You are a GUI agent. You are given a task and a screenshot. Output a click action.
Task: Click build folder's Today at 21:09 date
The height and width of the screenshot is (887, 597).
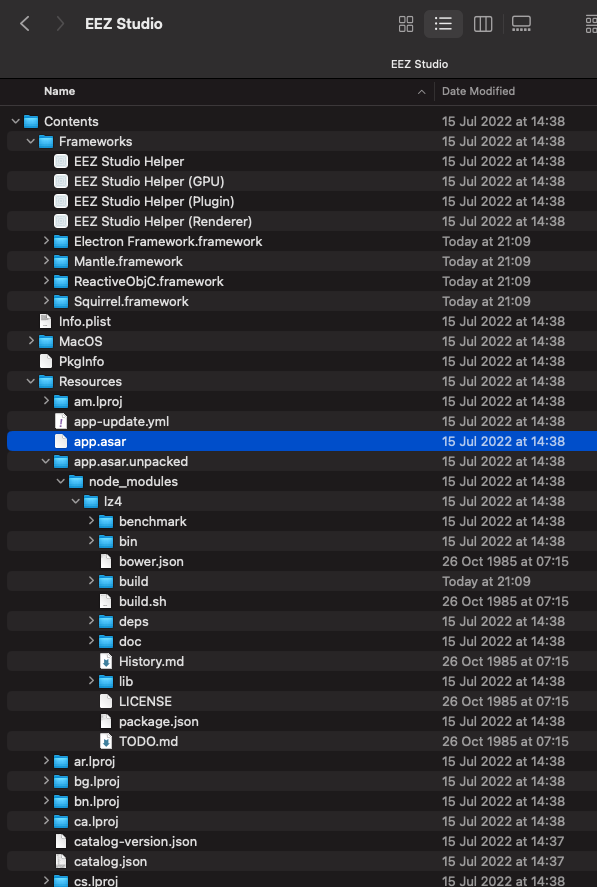click(x=486, y=581)
